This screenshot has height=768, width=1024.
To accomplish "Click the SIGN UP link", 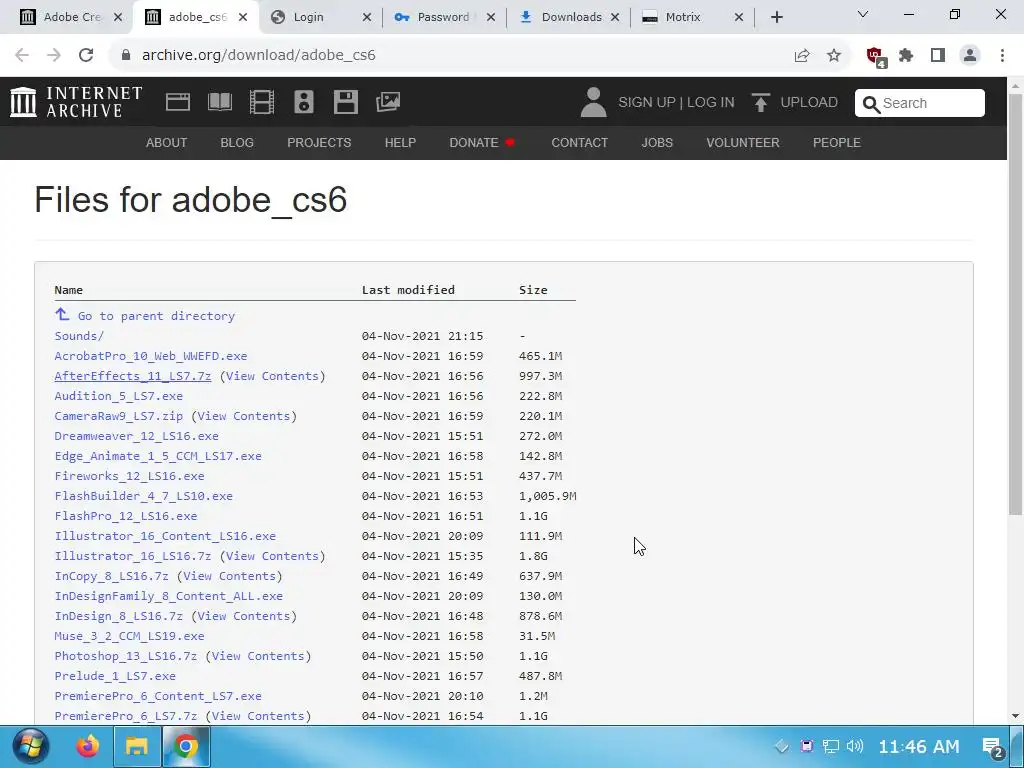I will (647, 103).
